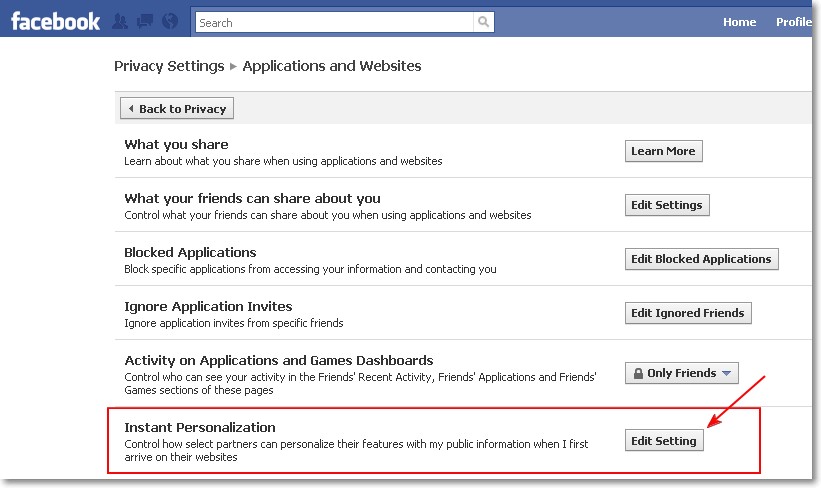Click 'Learn about what you share' description
Viewport: 821px width, 488px height.
(283, 161)
